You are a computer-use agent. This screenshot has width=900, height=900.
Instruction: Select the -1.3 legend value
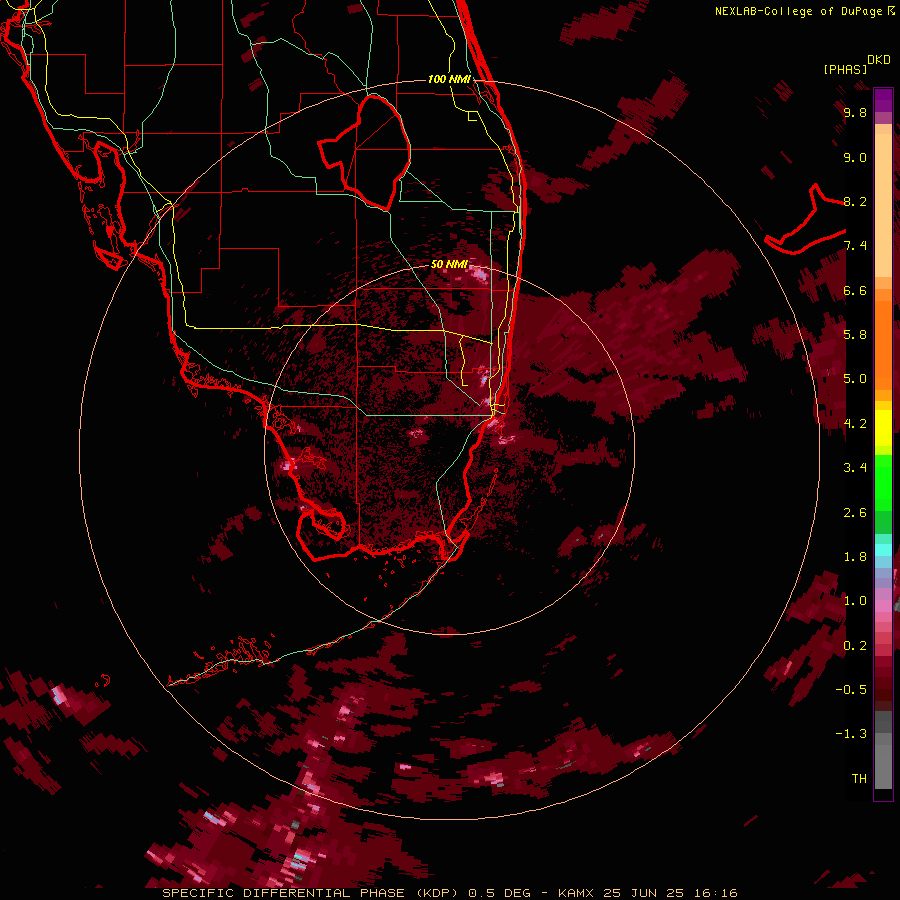coord(851,734)
